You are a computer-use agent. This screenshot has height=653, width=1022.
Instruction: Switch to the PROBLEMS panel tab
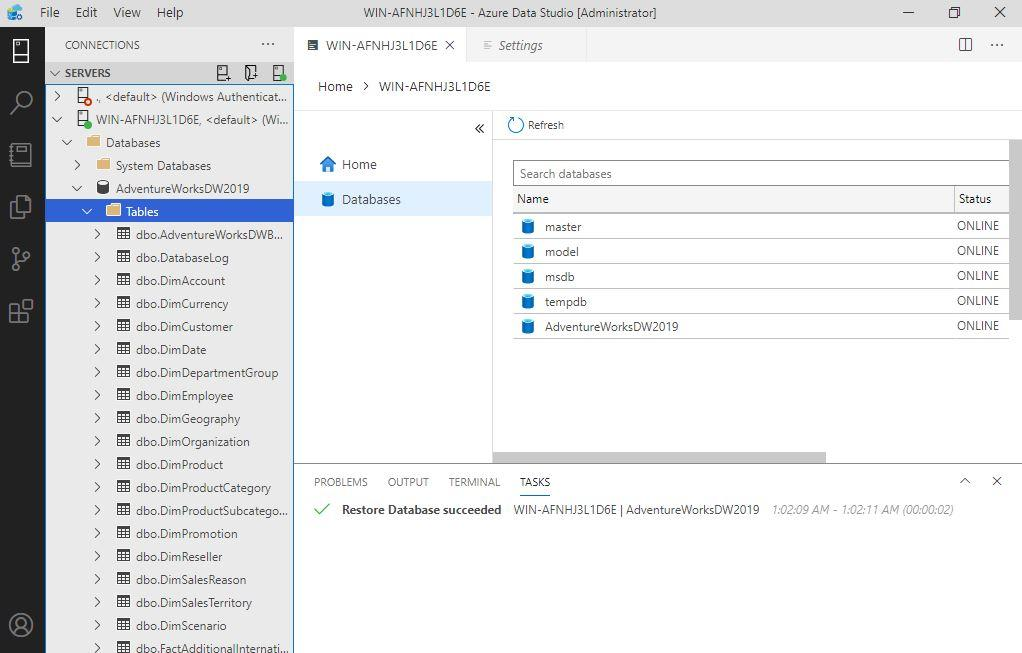point(341,482)
